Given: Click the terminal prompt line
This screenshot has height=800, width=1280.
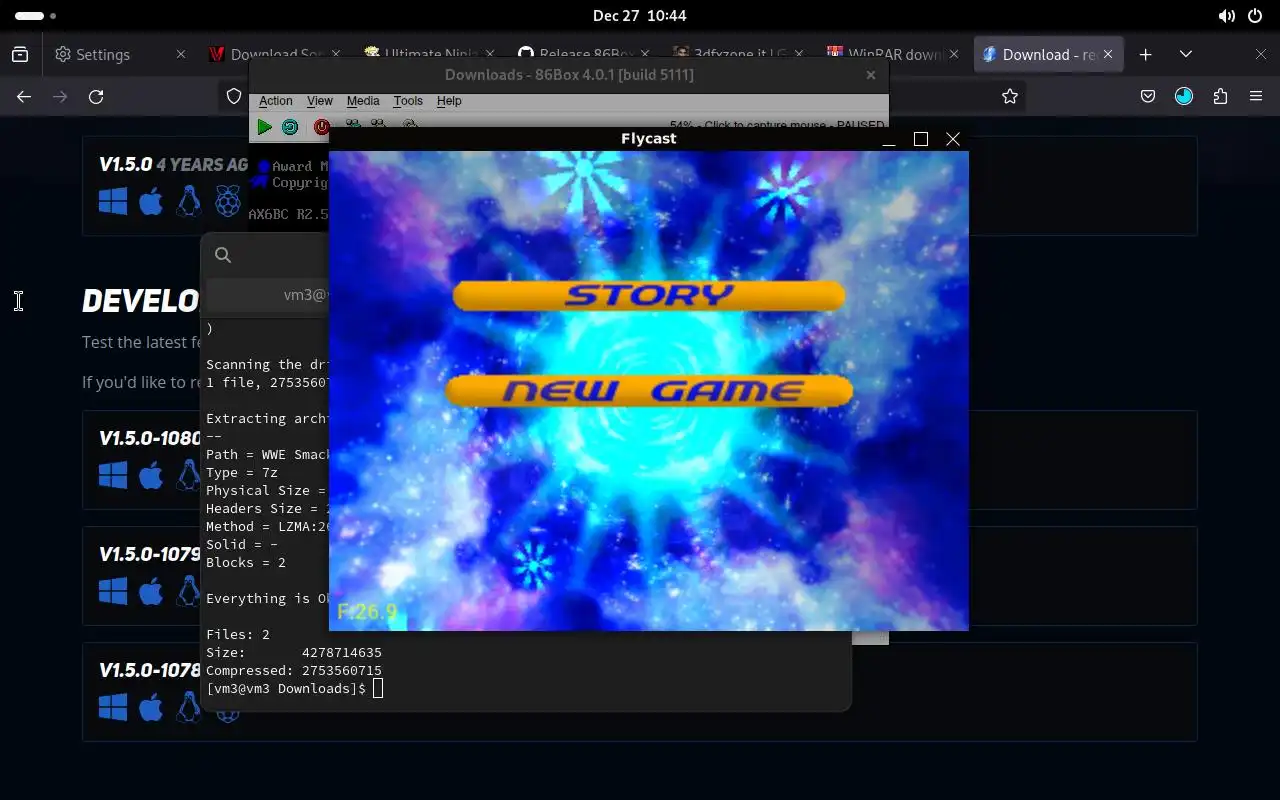Looking at the screenshot, I should click(x=294, y=688).
